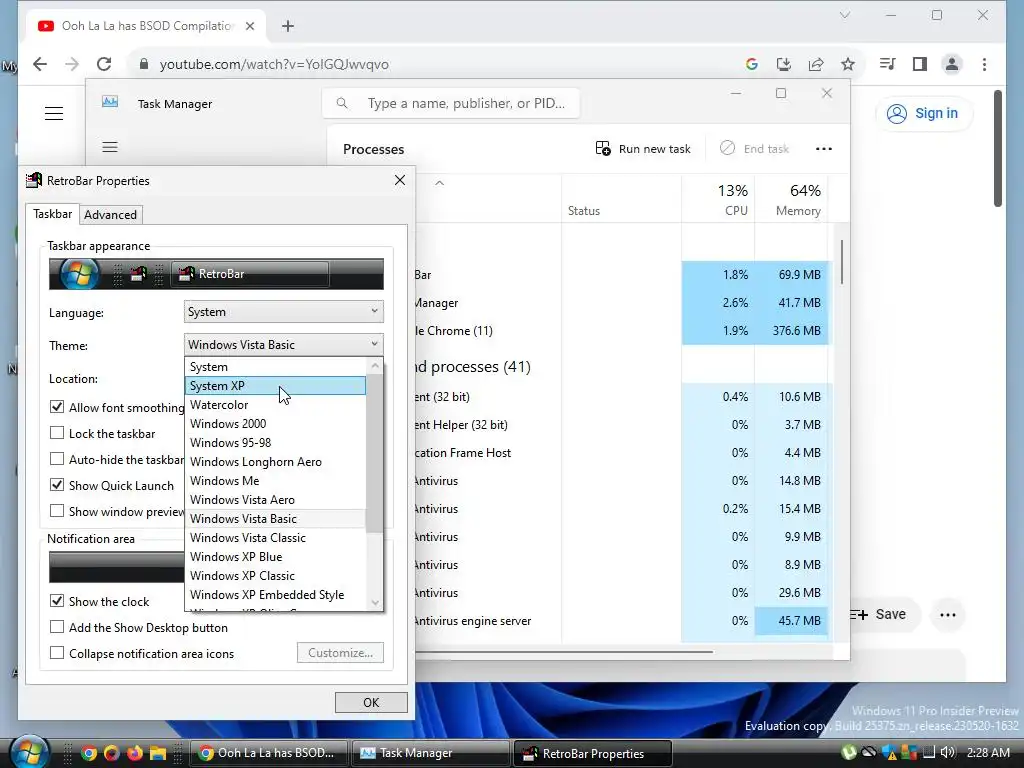
Task: Open the volume icon in system tray
Action: click(x=947, y=753)
